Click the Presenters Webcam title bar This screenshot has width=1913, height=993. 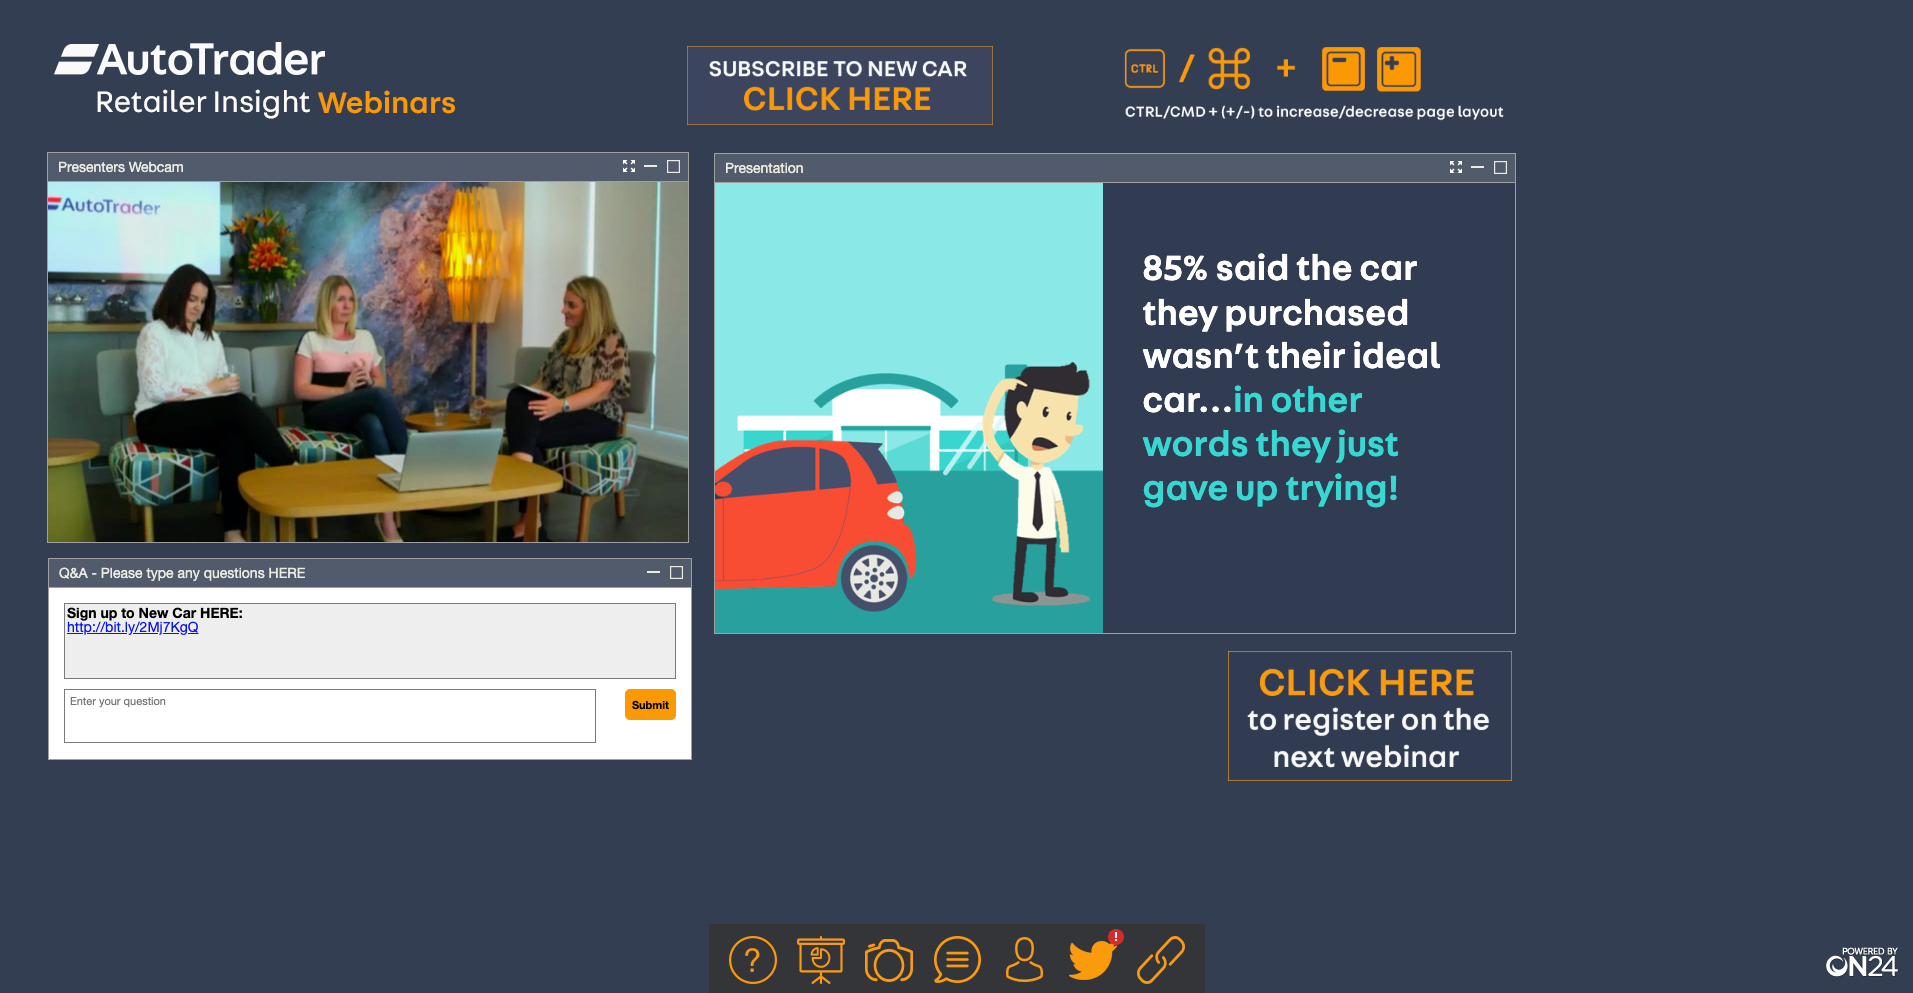tap(368, 167)
